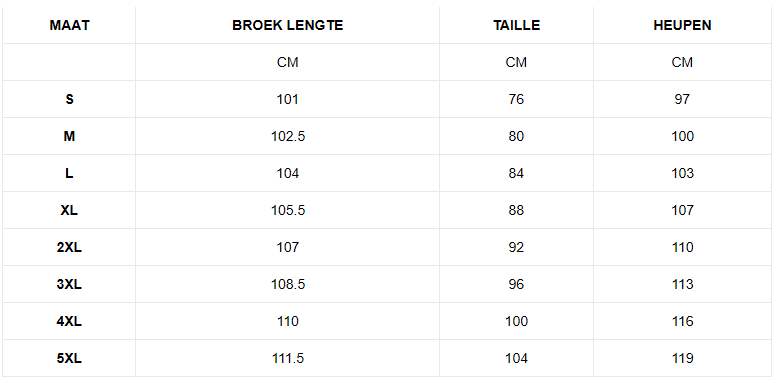Click the 102.5 broek lengte cell
Viewport: 777px width, 383px height.
pyautogui.click(x=288, y=136)
